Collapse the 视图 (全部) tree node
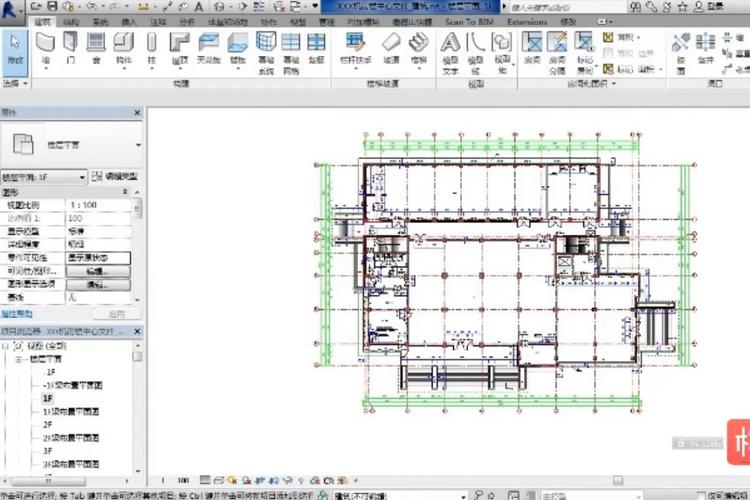Image resolution: width=750 pixels, height=500 pixels. (x=5, y=345)
